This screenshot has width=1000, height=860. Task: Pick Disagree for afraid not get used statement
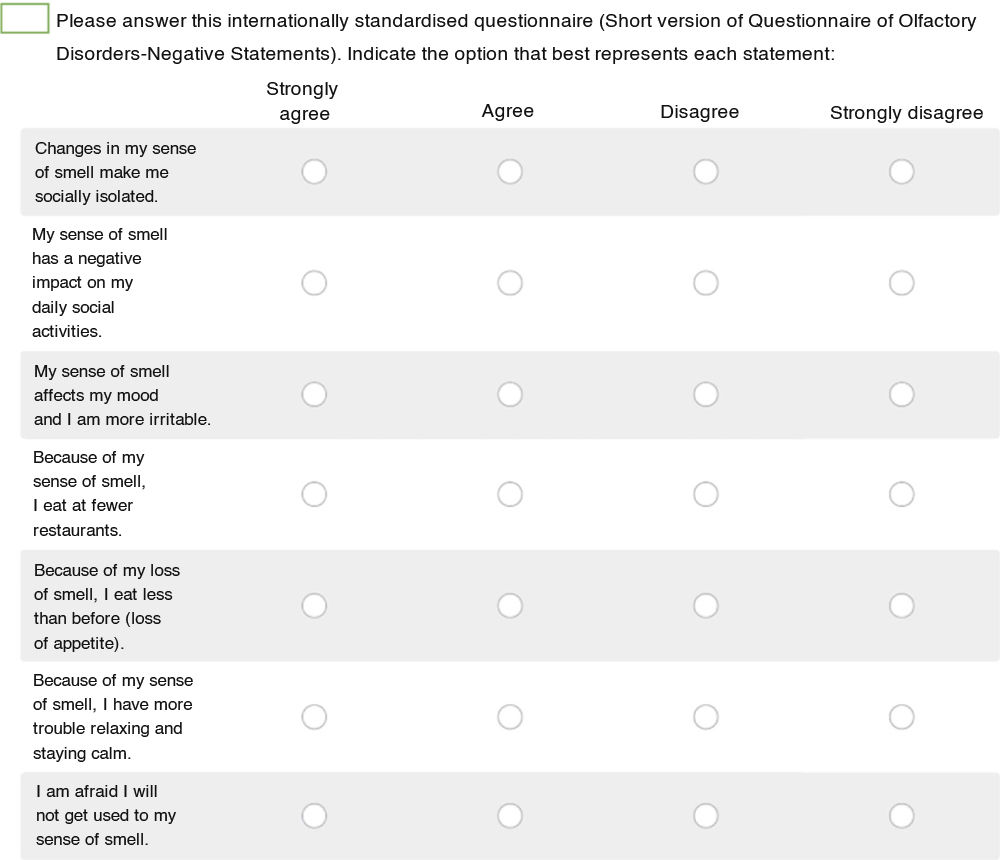point(706,816)
